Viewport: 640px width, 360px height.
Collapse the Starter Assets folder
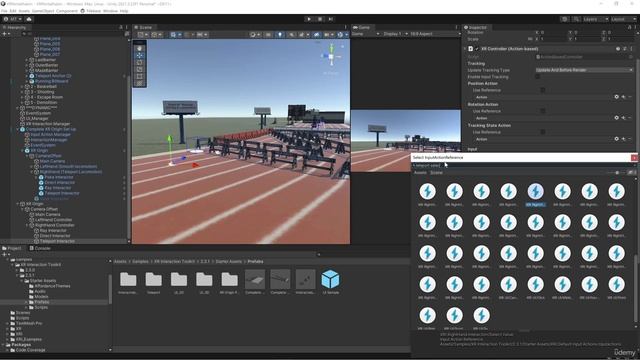click(22, 281)
